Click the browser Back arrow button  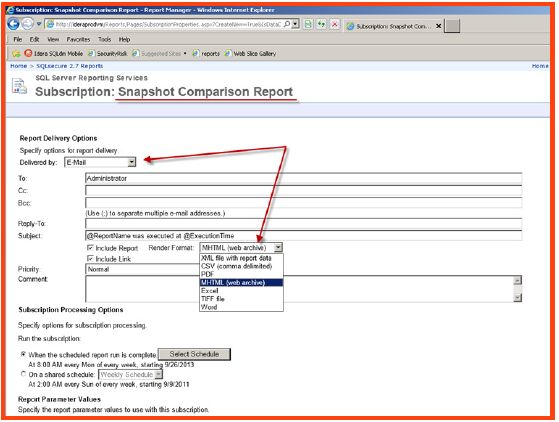(13, 24)
